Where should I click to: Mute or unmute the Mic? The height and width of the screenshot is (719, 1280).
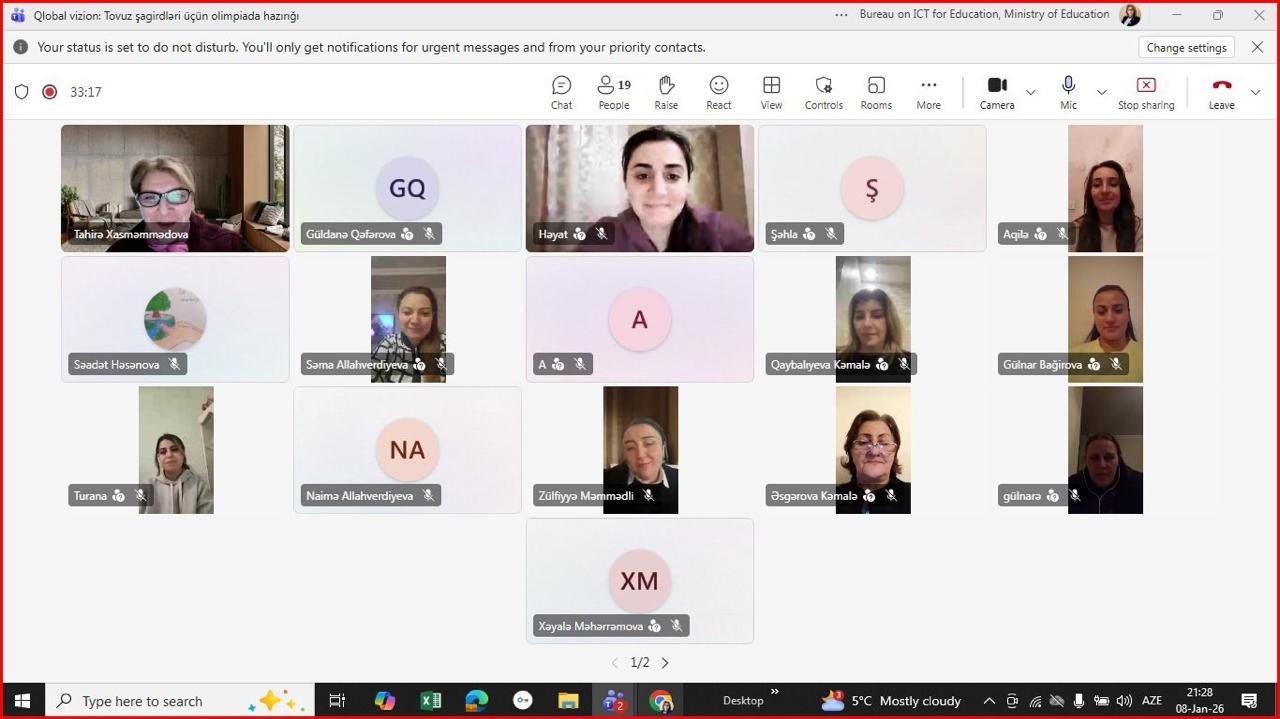click(x=1068, y=92)
